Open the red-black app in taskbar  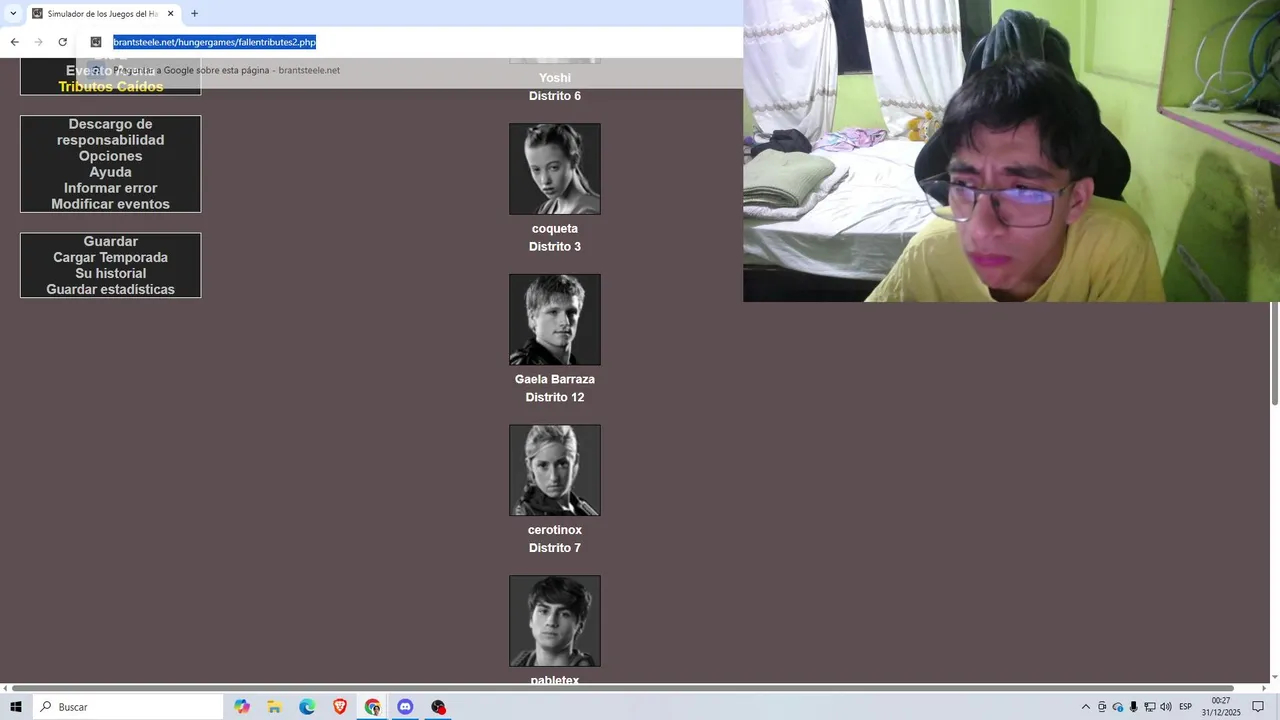(438, 707)
